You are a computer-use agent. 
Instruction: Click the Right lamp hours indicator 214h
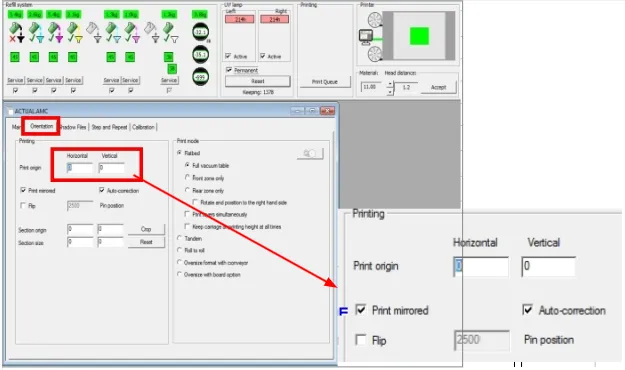[274, 19]
